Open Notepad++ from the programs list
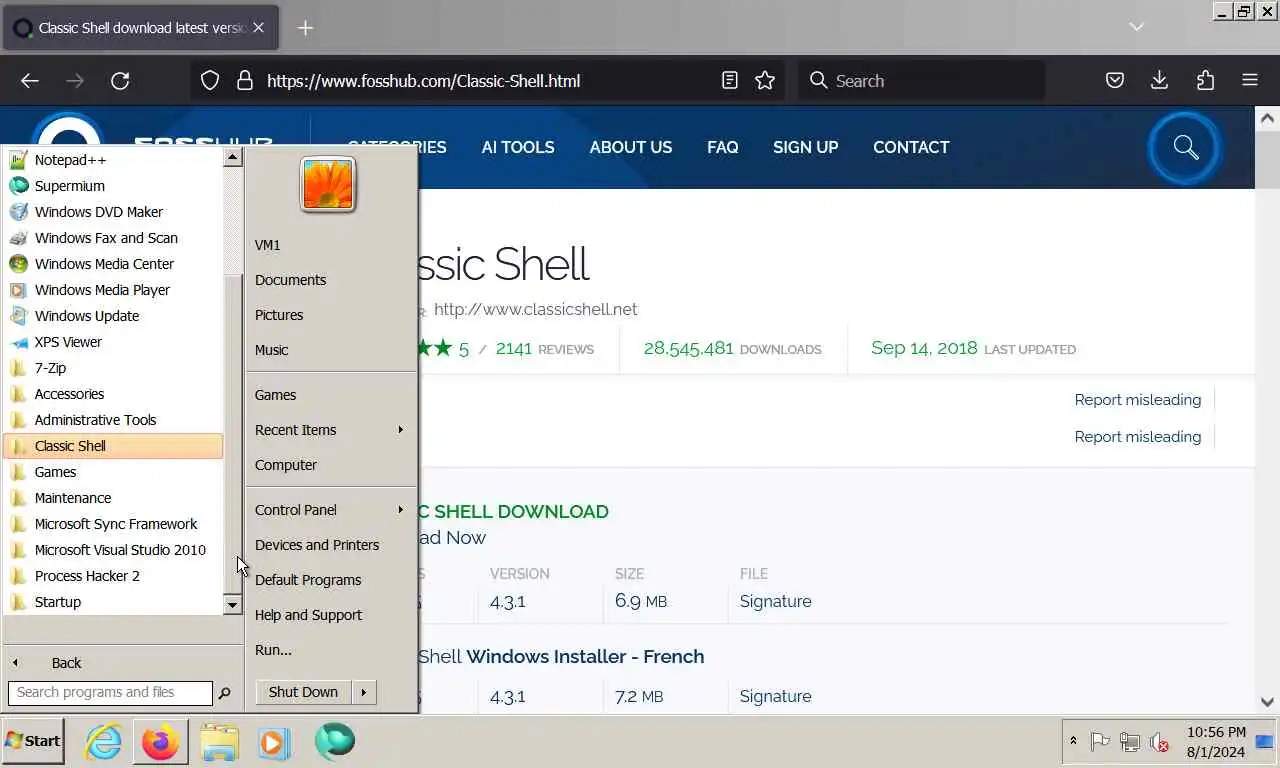This screenshot has height=768, width=1280. point(113,160)
